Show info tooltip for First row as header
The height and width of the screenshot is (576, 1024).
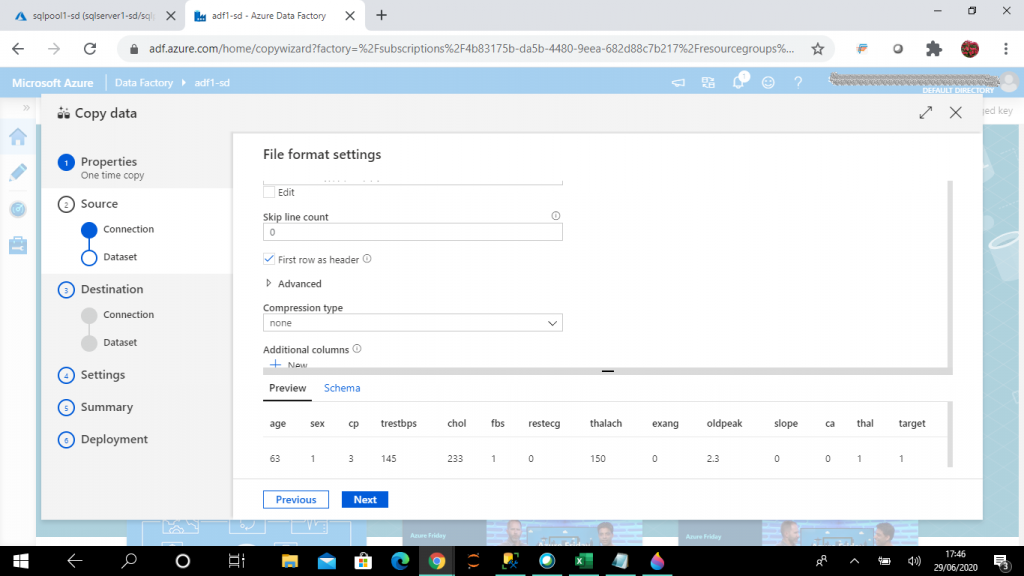[x=367, y=259]
